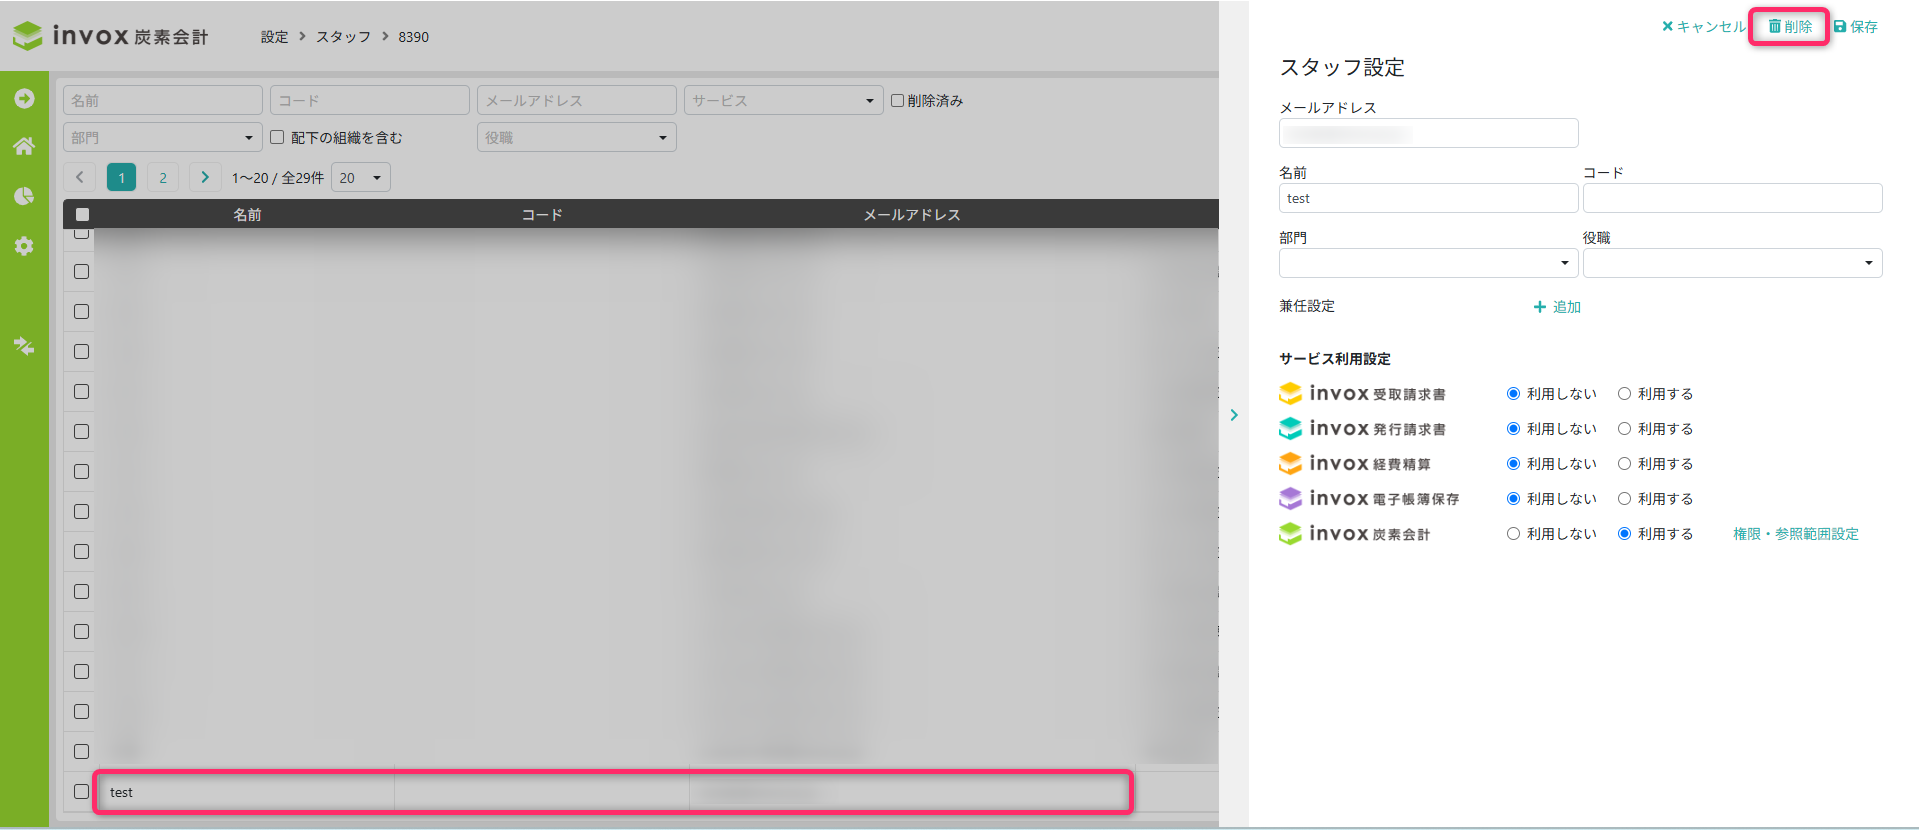Click invox 発行請求書 service logo
This screenshot has width=1919, height=830.
point(1362,429)
